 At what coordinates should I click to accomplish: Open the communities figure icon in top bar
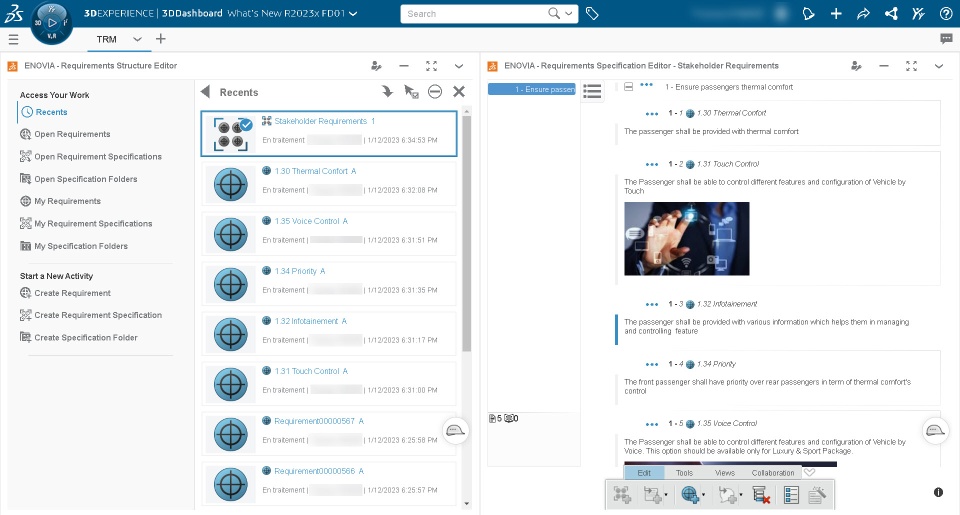point(918,13)
